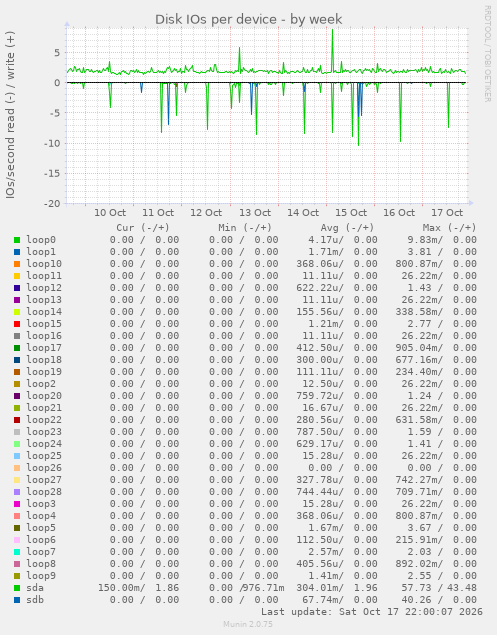
Task: Click the '10 Oct' x-axis label
Action: (110, 213)
